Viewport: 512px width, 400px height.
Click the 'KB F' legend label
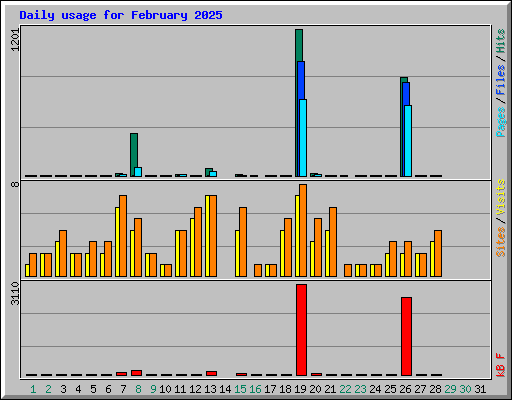[500, 365]
